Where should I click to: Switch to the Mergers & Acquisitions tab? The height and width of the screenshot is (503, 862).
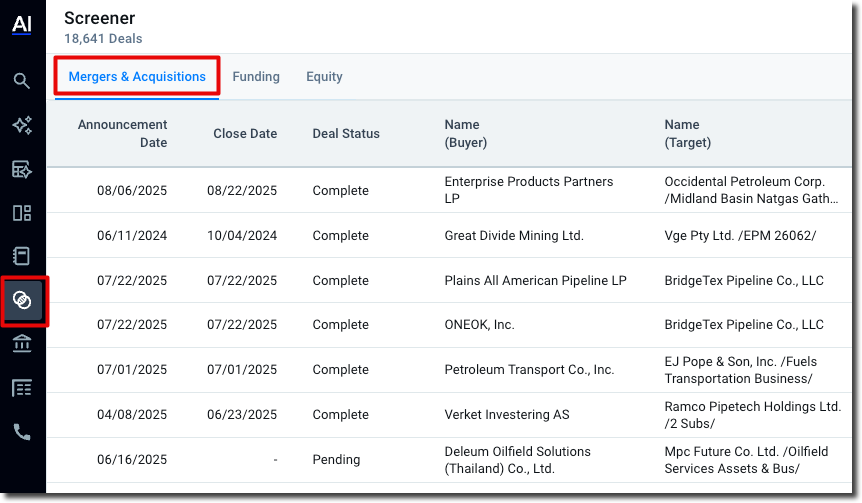tap(137, 77)
